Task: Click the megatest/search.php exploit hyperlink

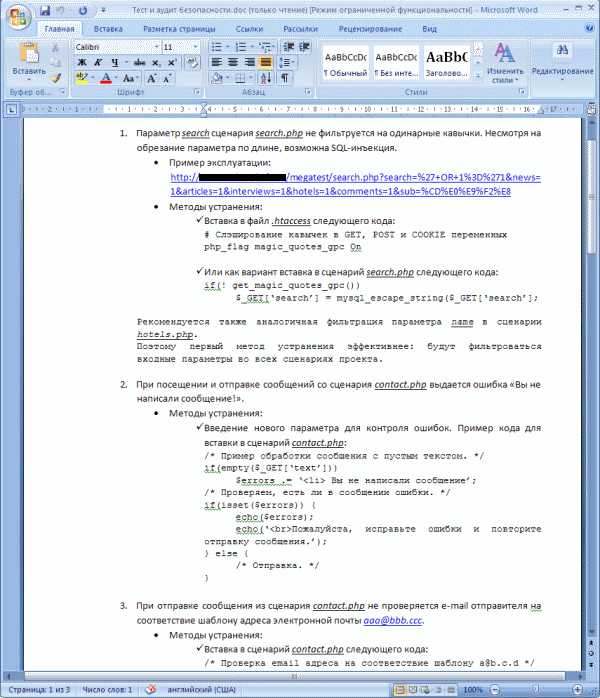Action: 355,184
